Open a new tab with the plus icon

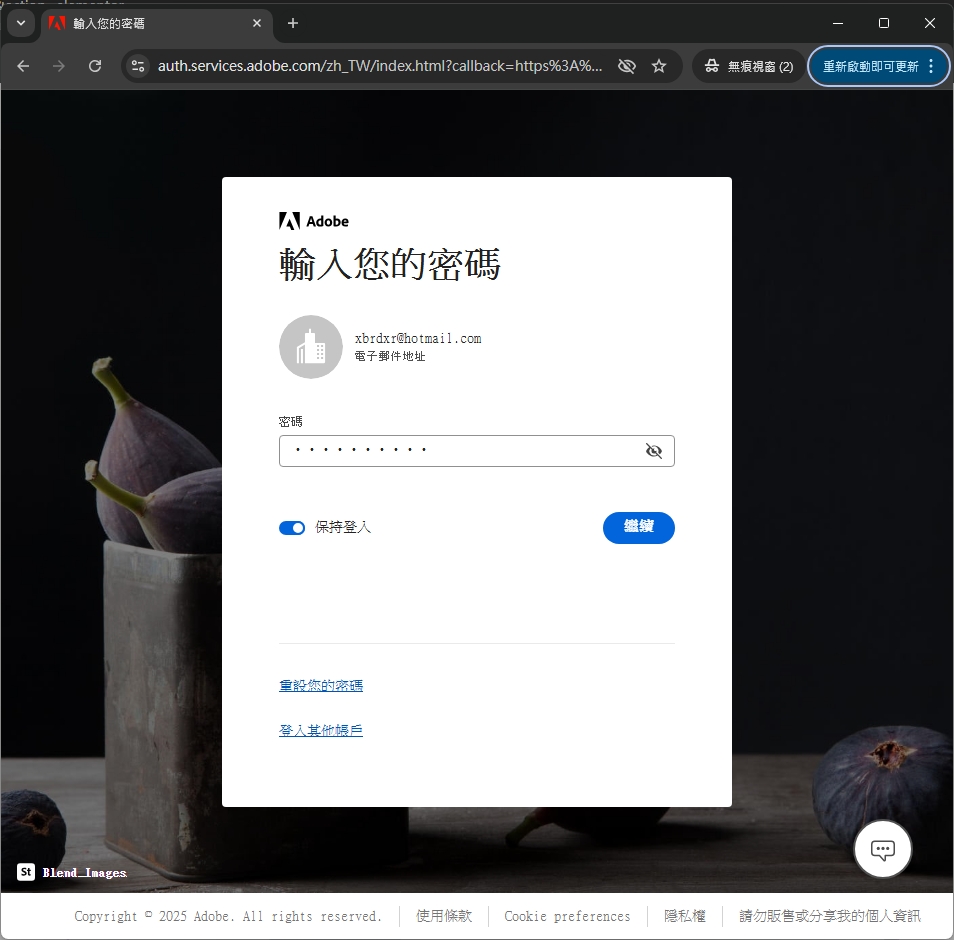293,23
